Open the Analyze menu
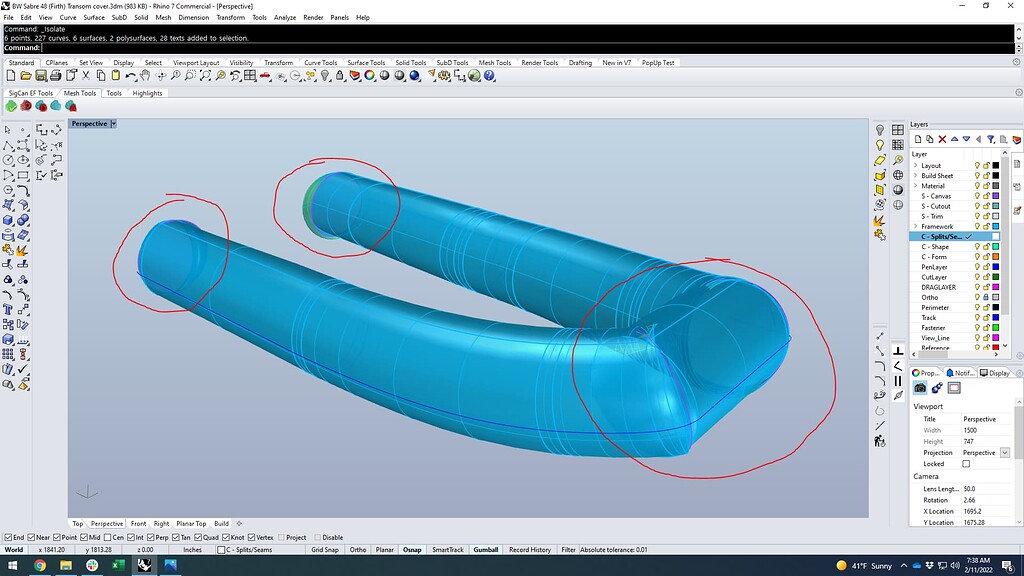 pyautogui.click(x=286, y=17)
